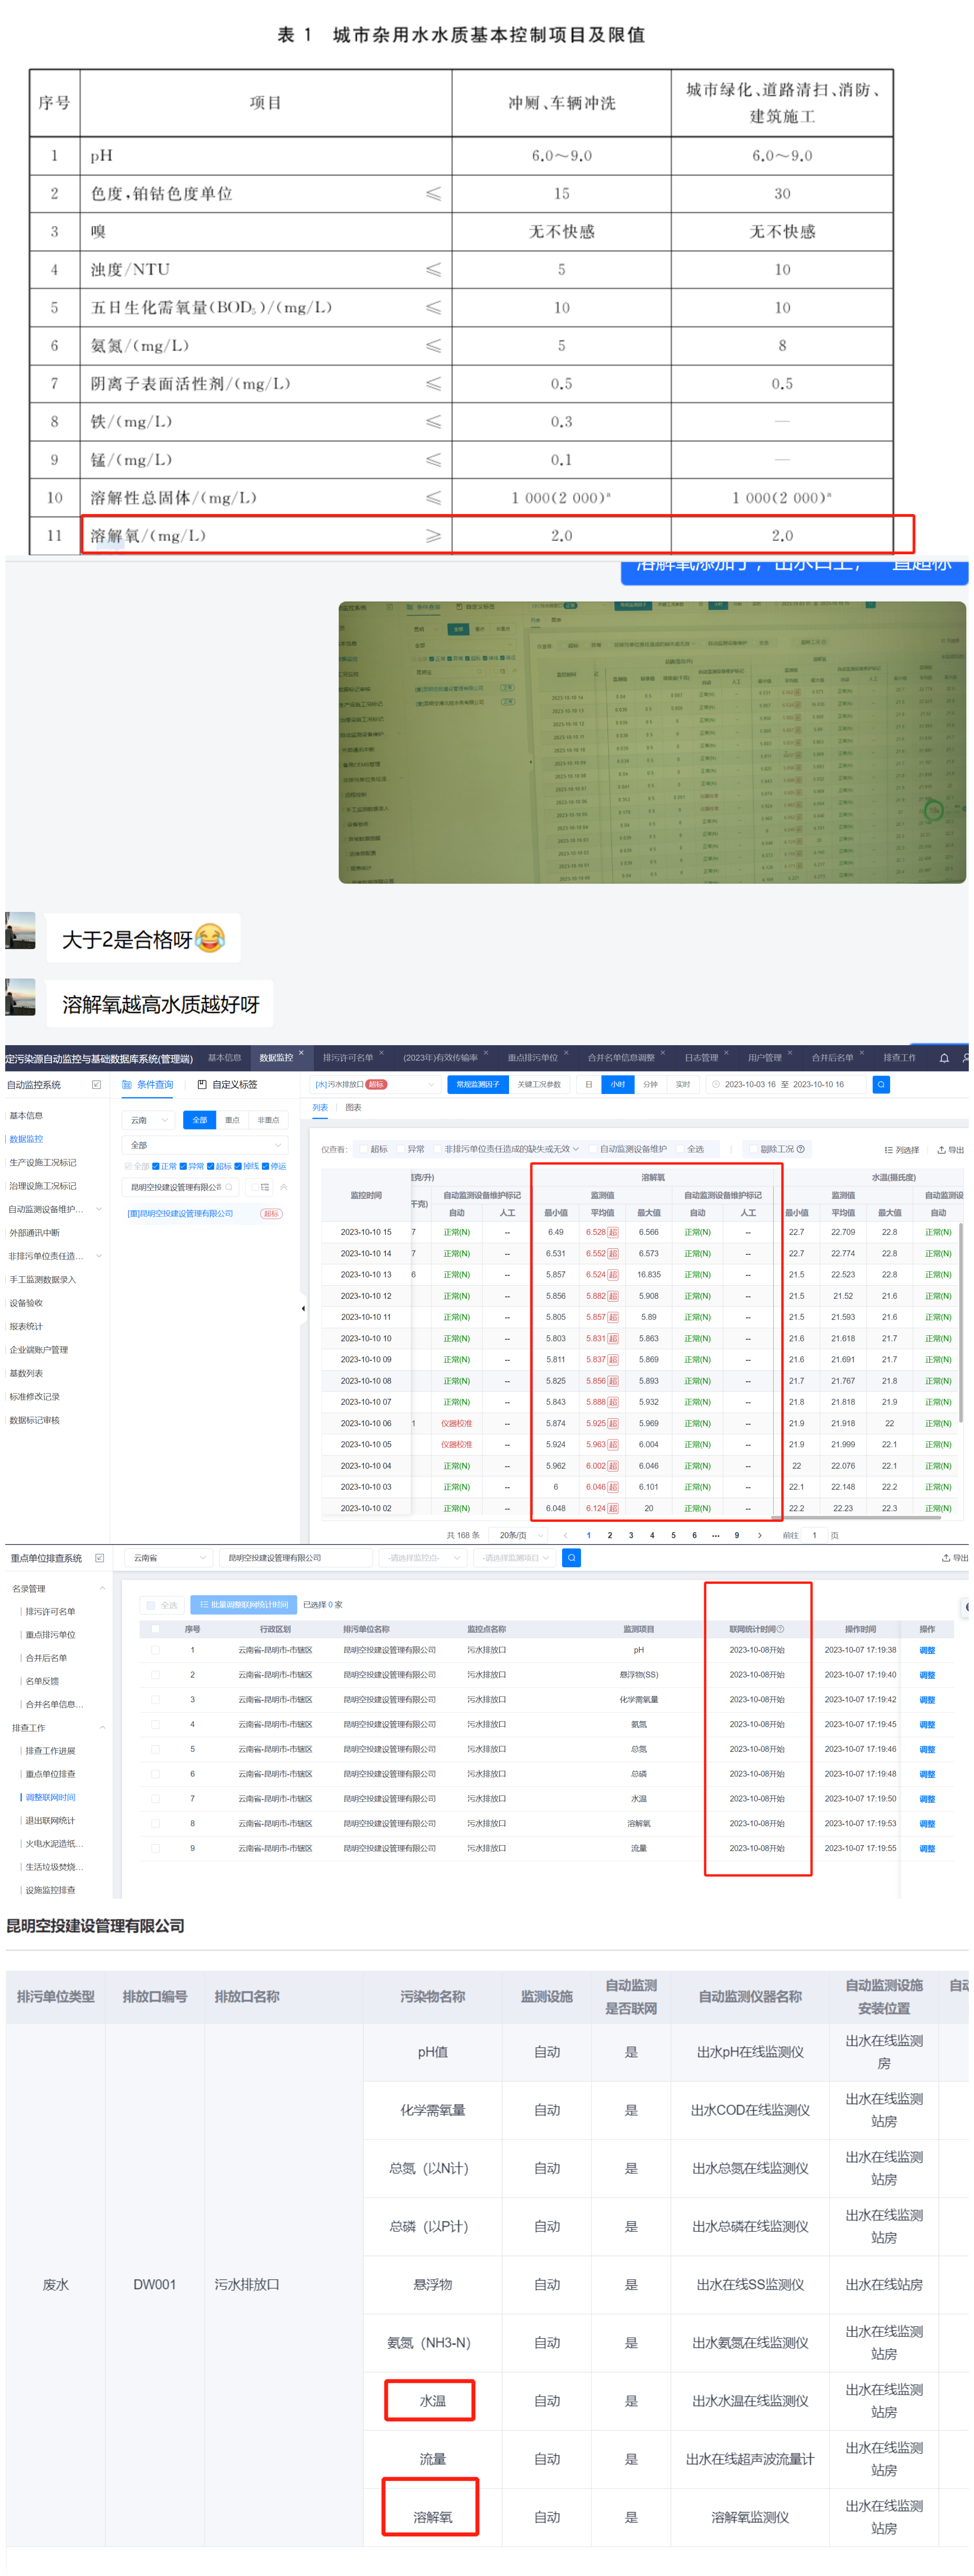Screen dimensions: 974x2576
Task: Click the blue search button beside the date range
Action: tap(881, 1084)
